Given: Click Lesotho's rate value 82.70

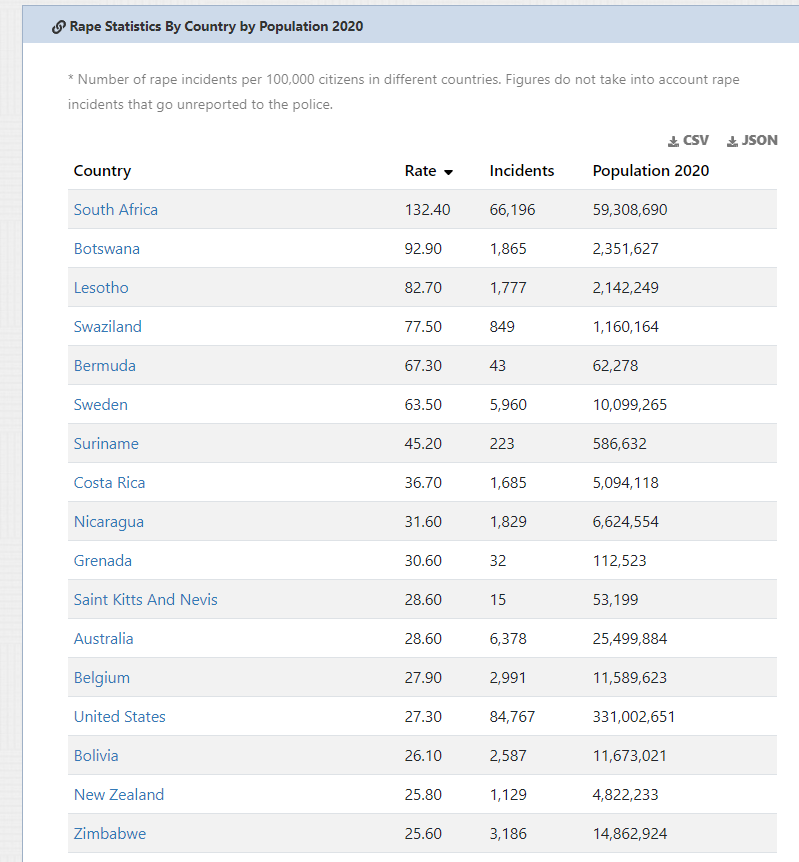Looking at the screenshot, I should 423,288.
